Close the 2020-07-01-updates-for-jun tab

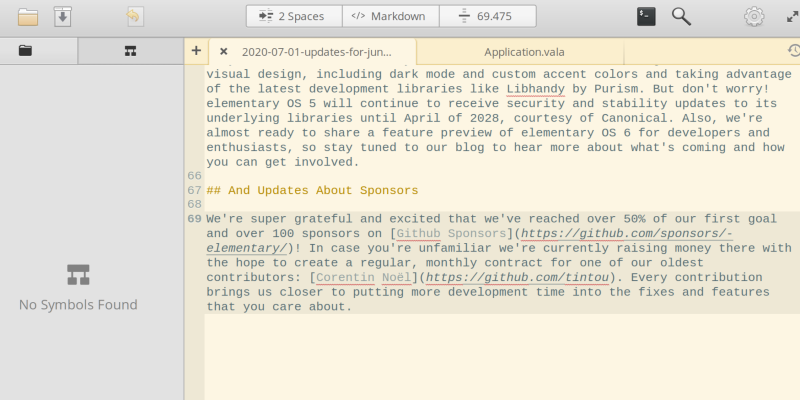(x=223, y=51)
